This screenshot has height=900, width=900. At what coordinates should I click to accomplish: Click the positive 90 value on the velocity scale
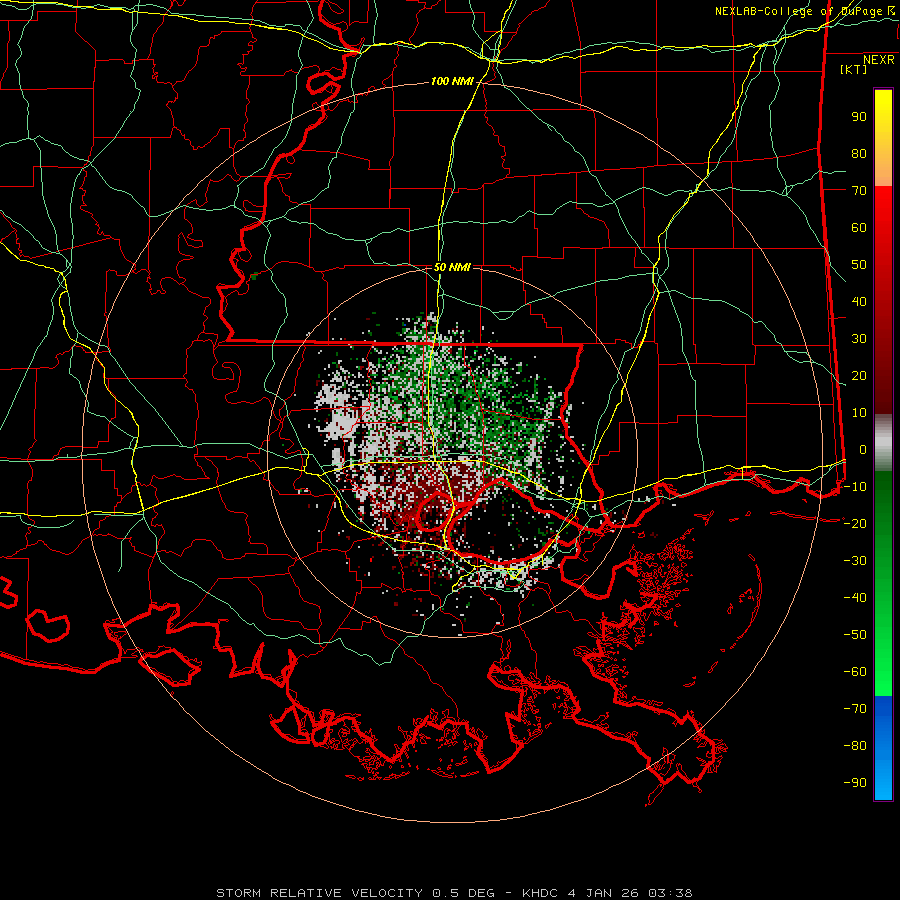[x=859, y=117]
